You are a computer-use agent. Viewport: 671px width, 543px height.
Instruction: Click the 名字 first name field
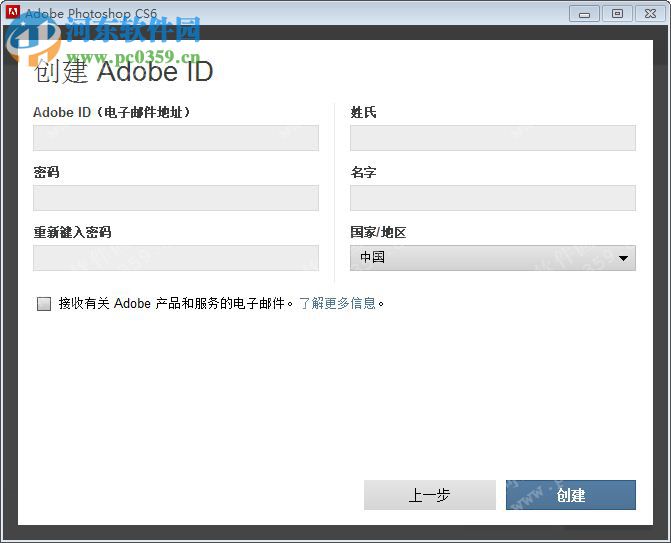(493, 198)
